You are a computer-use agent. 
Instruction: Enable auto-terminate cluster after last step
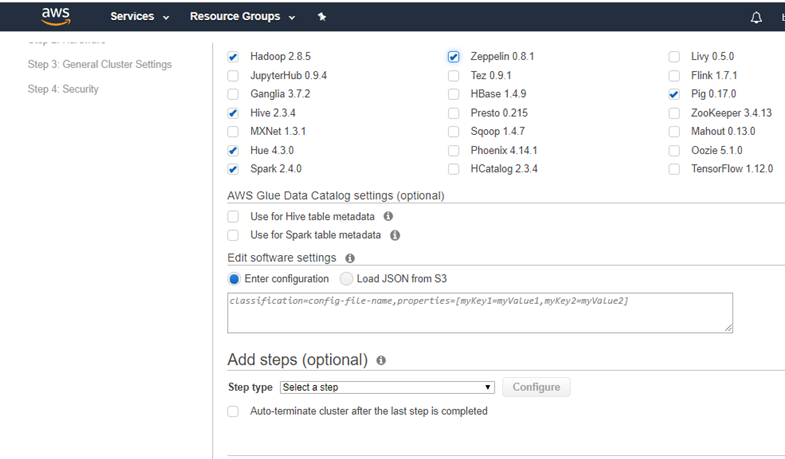(233, 411)
